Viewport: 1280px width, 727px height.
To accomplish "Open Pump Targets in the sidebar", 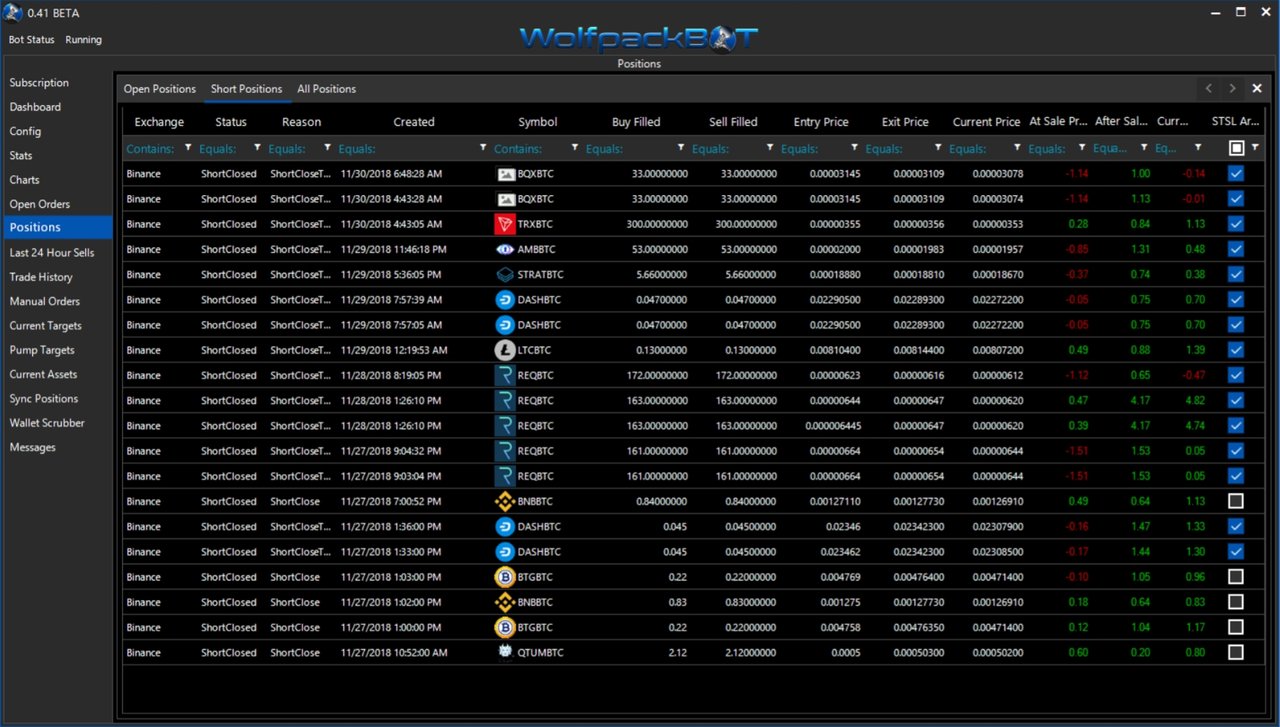I will point(42,350).
